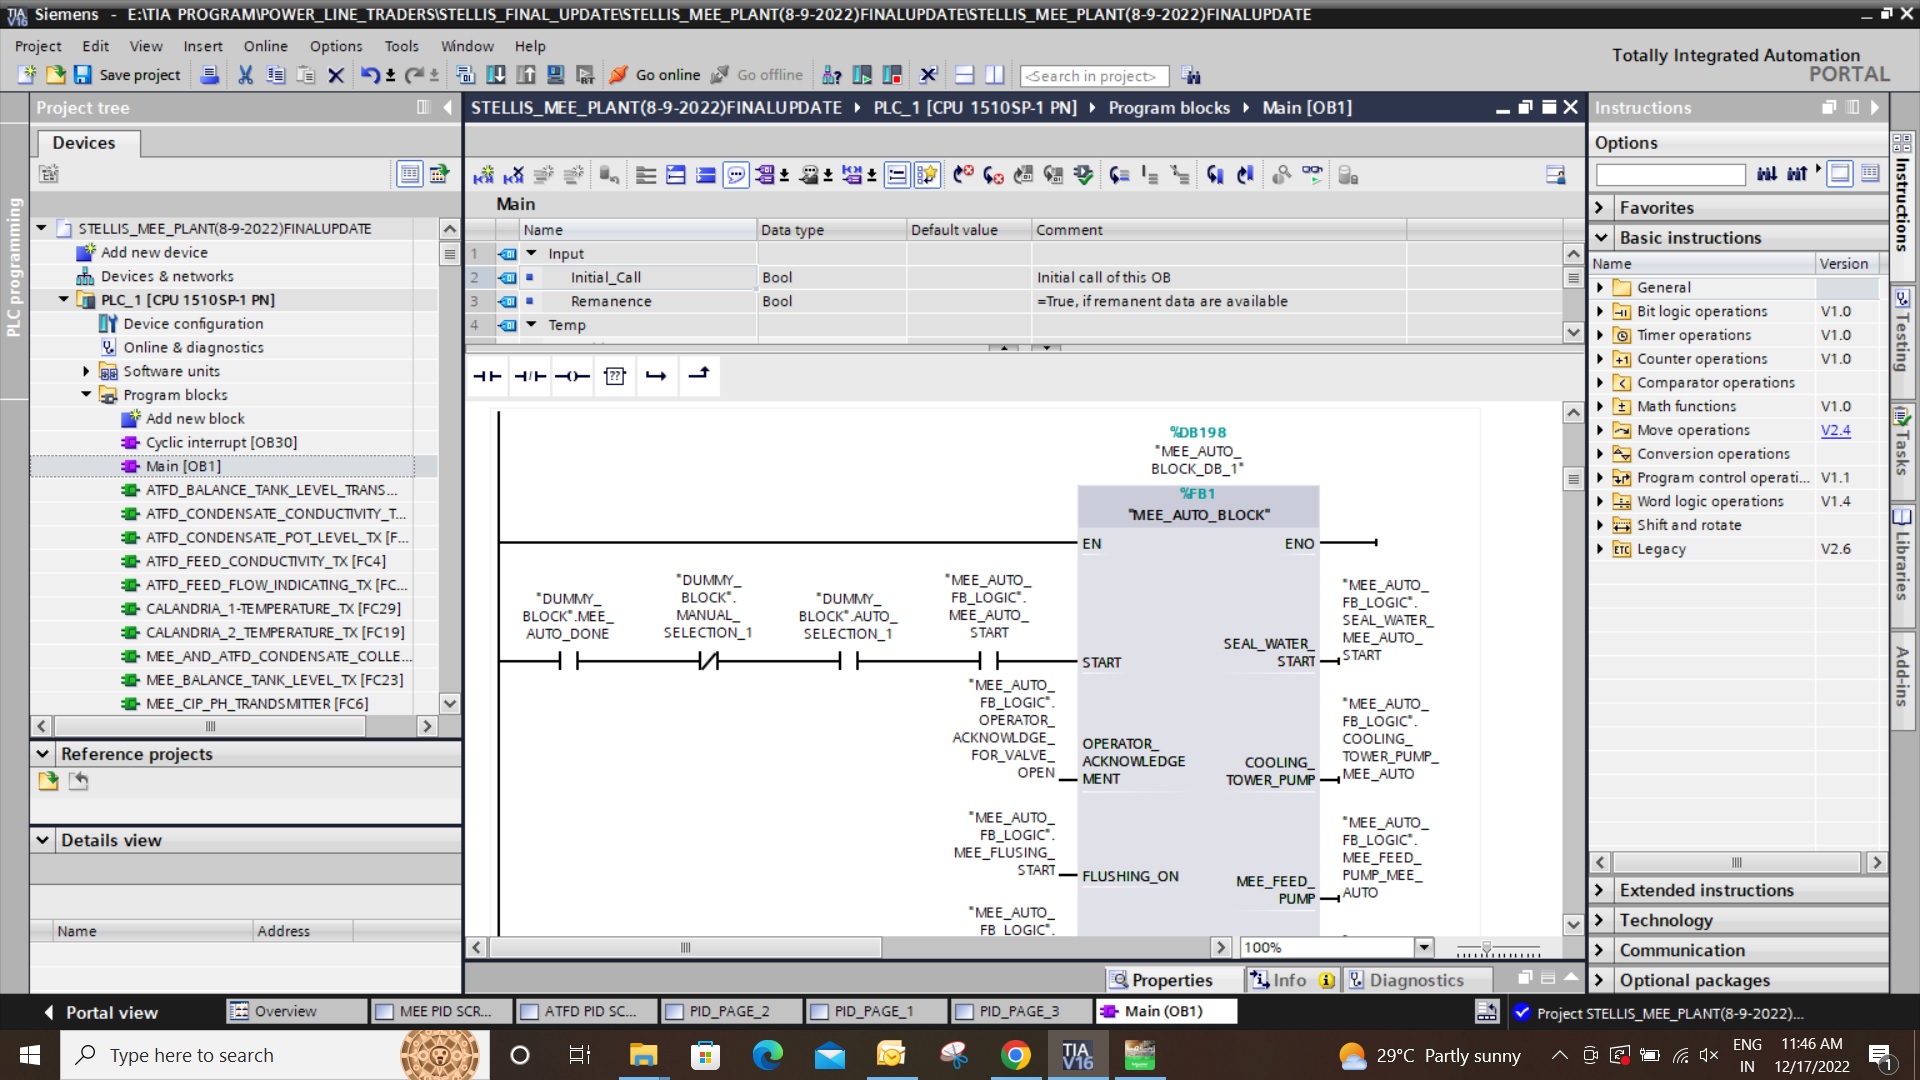The width and height of the screenshot is (1920, 1080).
Task: Insert network icon in block toolbar
Action: pyautogui.click(x=483, y=176)
